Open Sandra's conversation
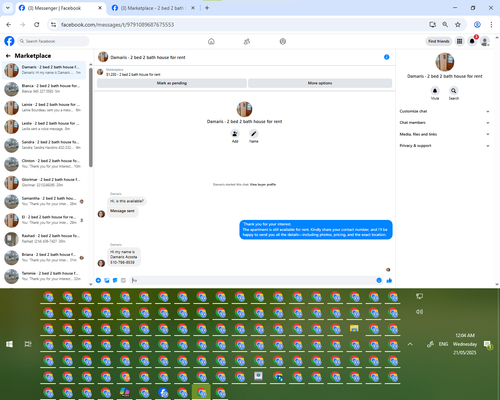The height and width of the screenshot is (400, 500). (44, 145)
